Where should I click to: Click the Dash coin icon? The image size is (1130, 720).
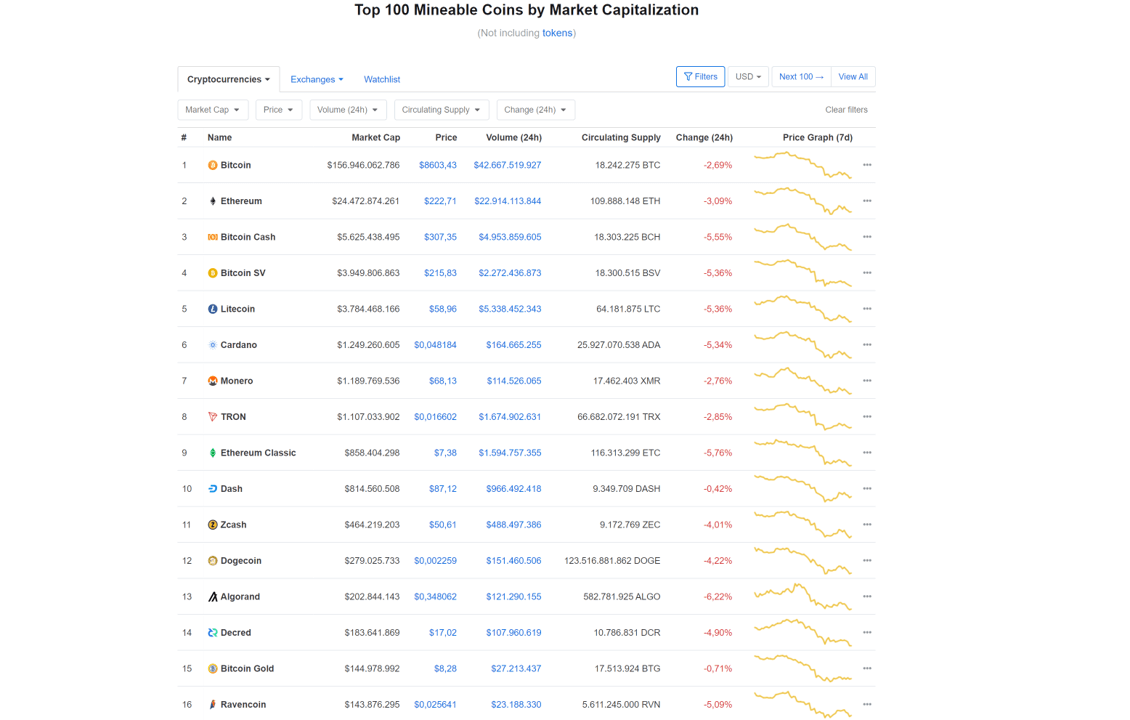pyautogui.click(x=213, y=489)
